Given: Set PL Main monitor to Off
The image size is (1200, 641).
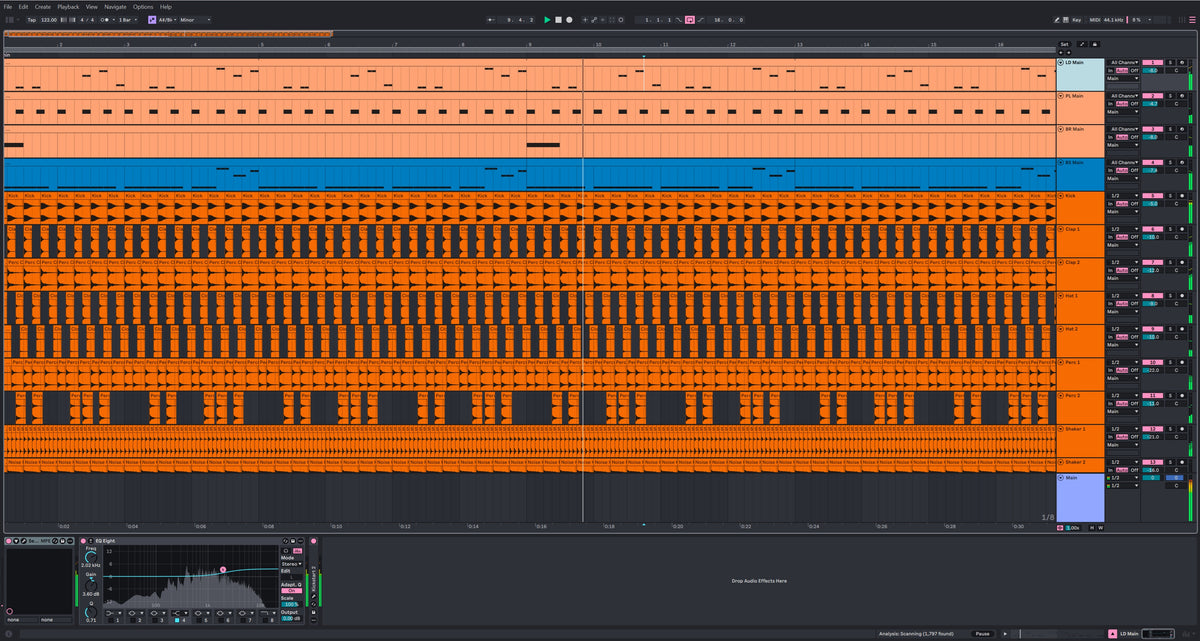Looking at the screenshot, I should click(1134, 104).
